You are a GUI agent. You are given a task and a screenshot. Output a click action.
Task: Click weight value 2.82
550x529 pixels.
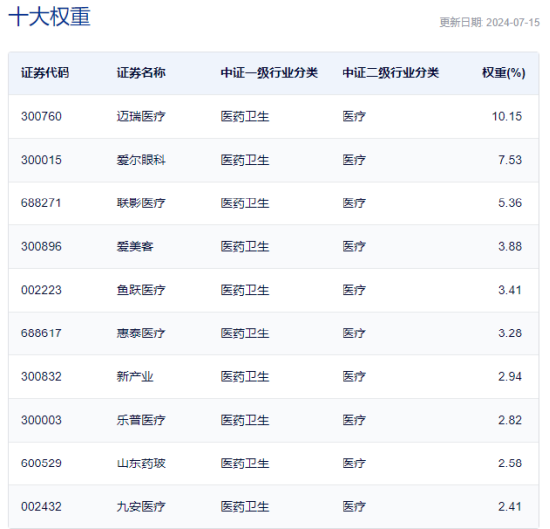[x=510, y=420]
